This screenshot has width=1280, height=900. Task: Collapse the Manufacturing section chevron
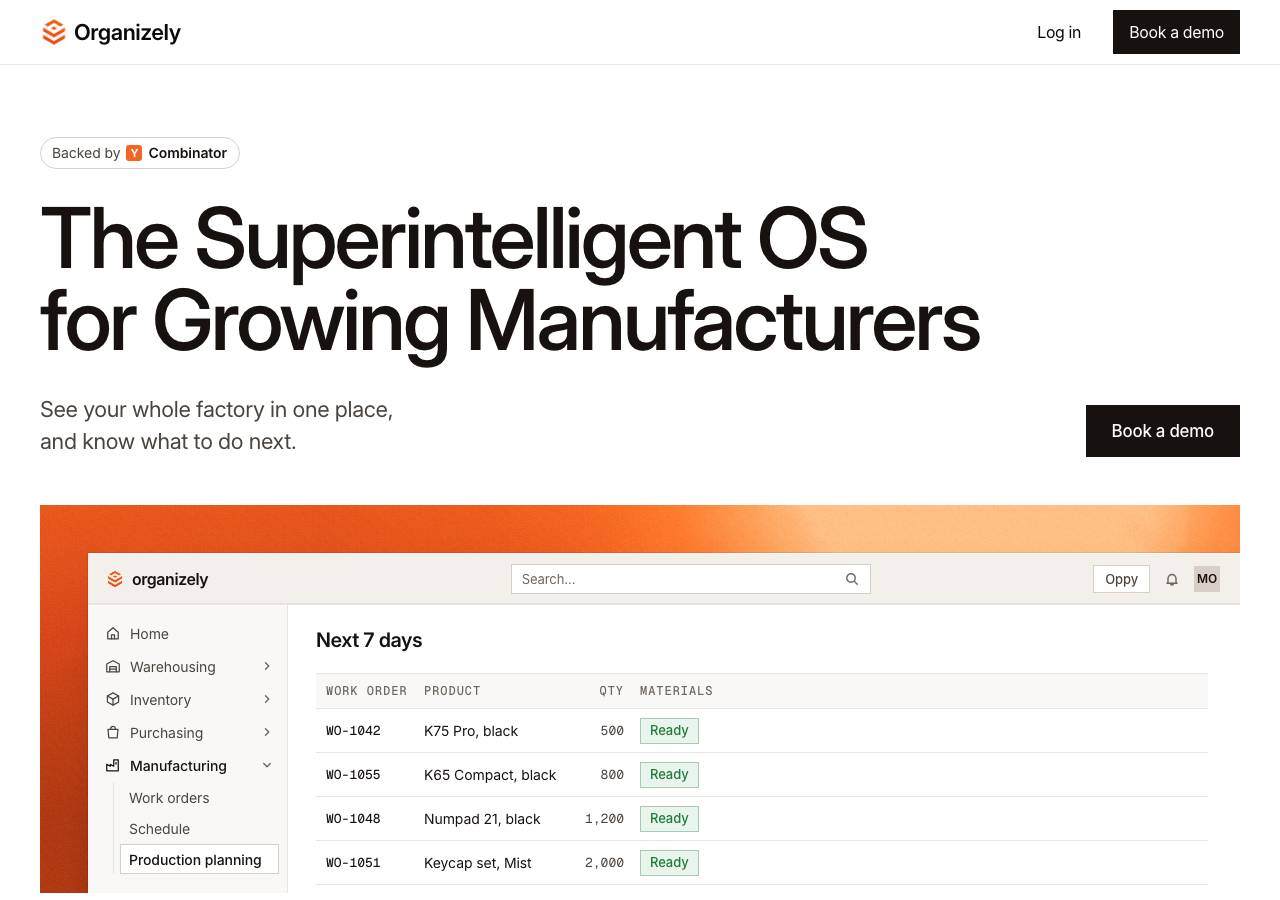(267, 765)
